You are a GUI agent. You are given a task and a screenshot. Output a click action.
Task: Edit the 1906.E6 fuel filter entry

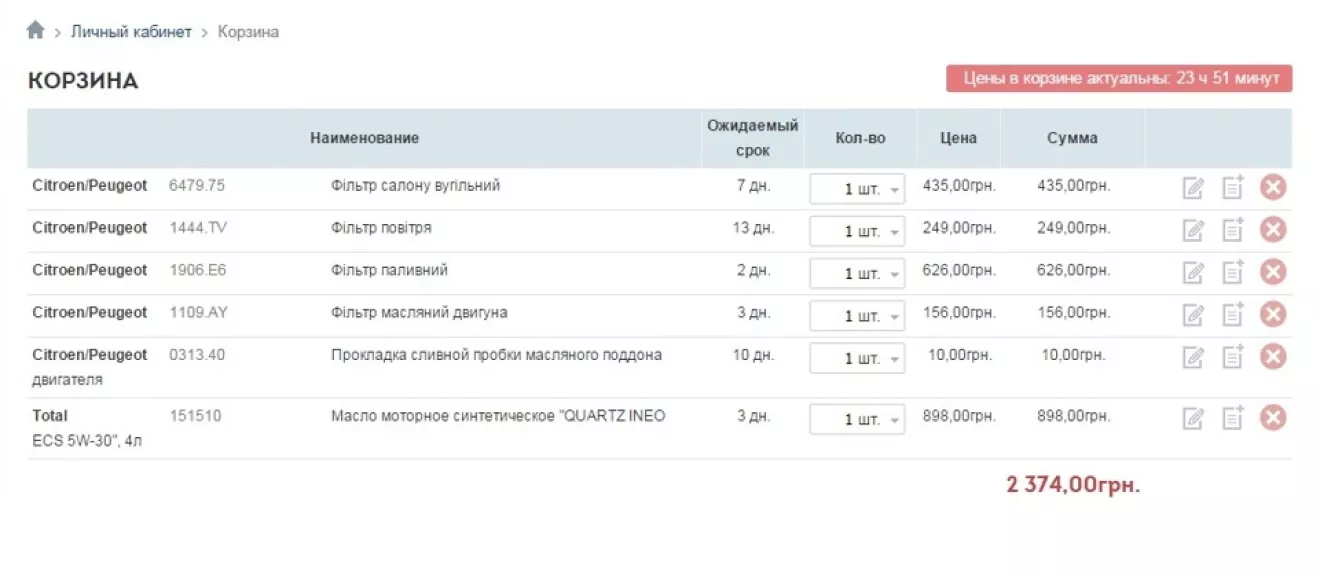pyautogui.click(x=1193, y=273)
